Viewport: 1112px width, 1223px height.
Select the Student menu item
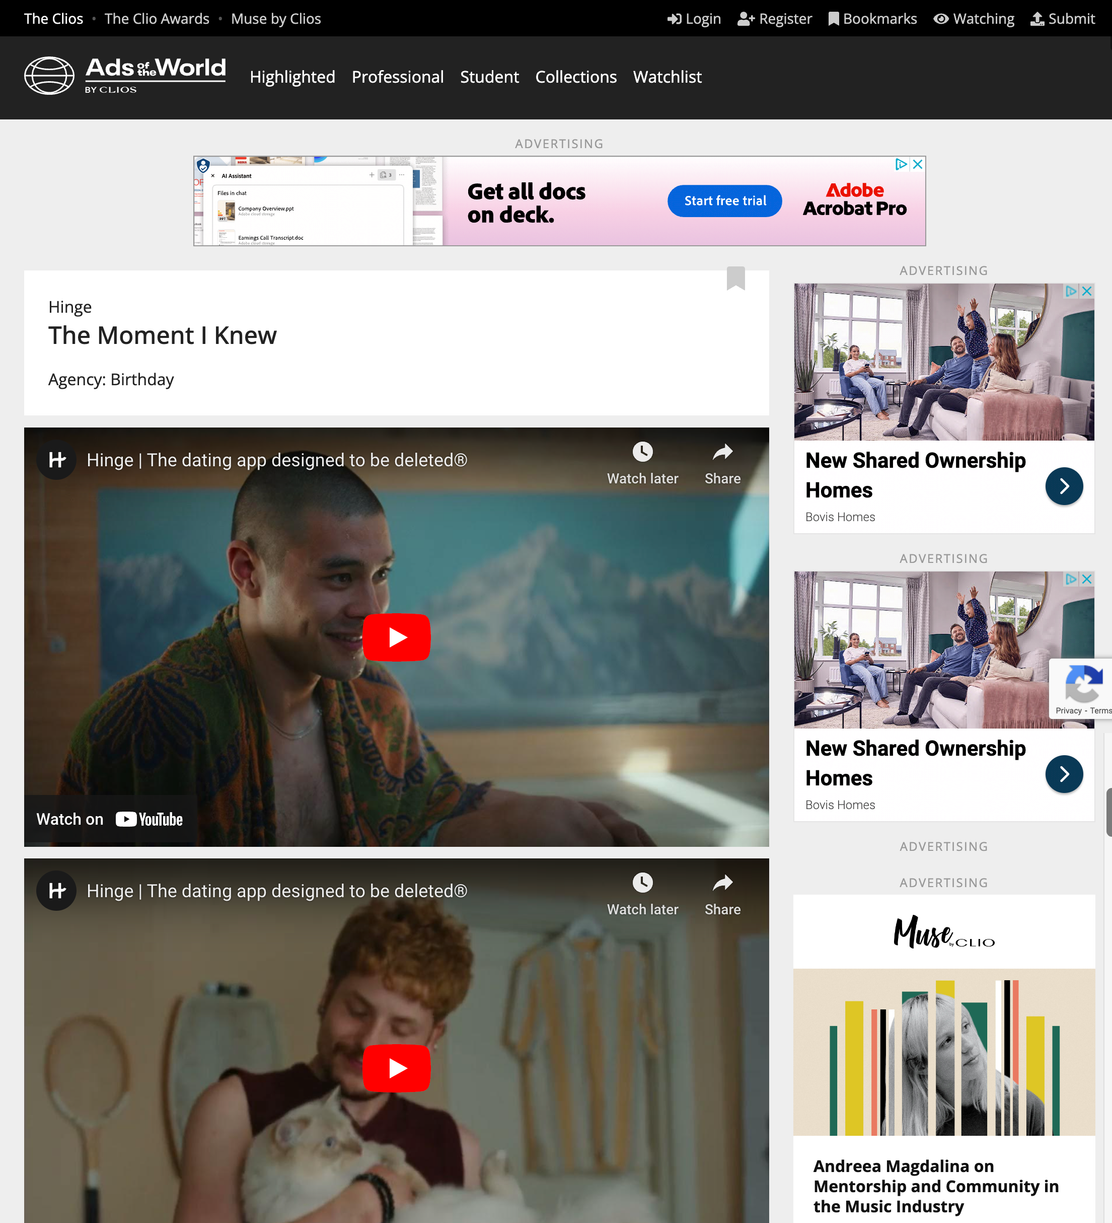coord(489,77)
